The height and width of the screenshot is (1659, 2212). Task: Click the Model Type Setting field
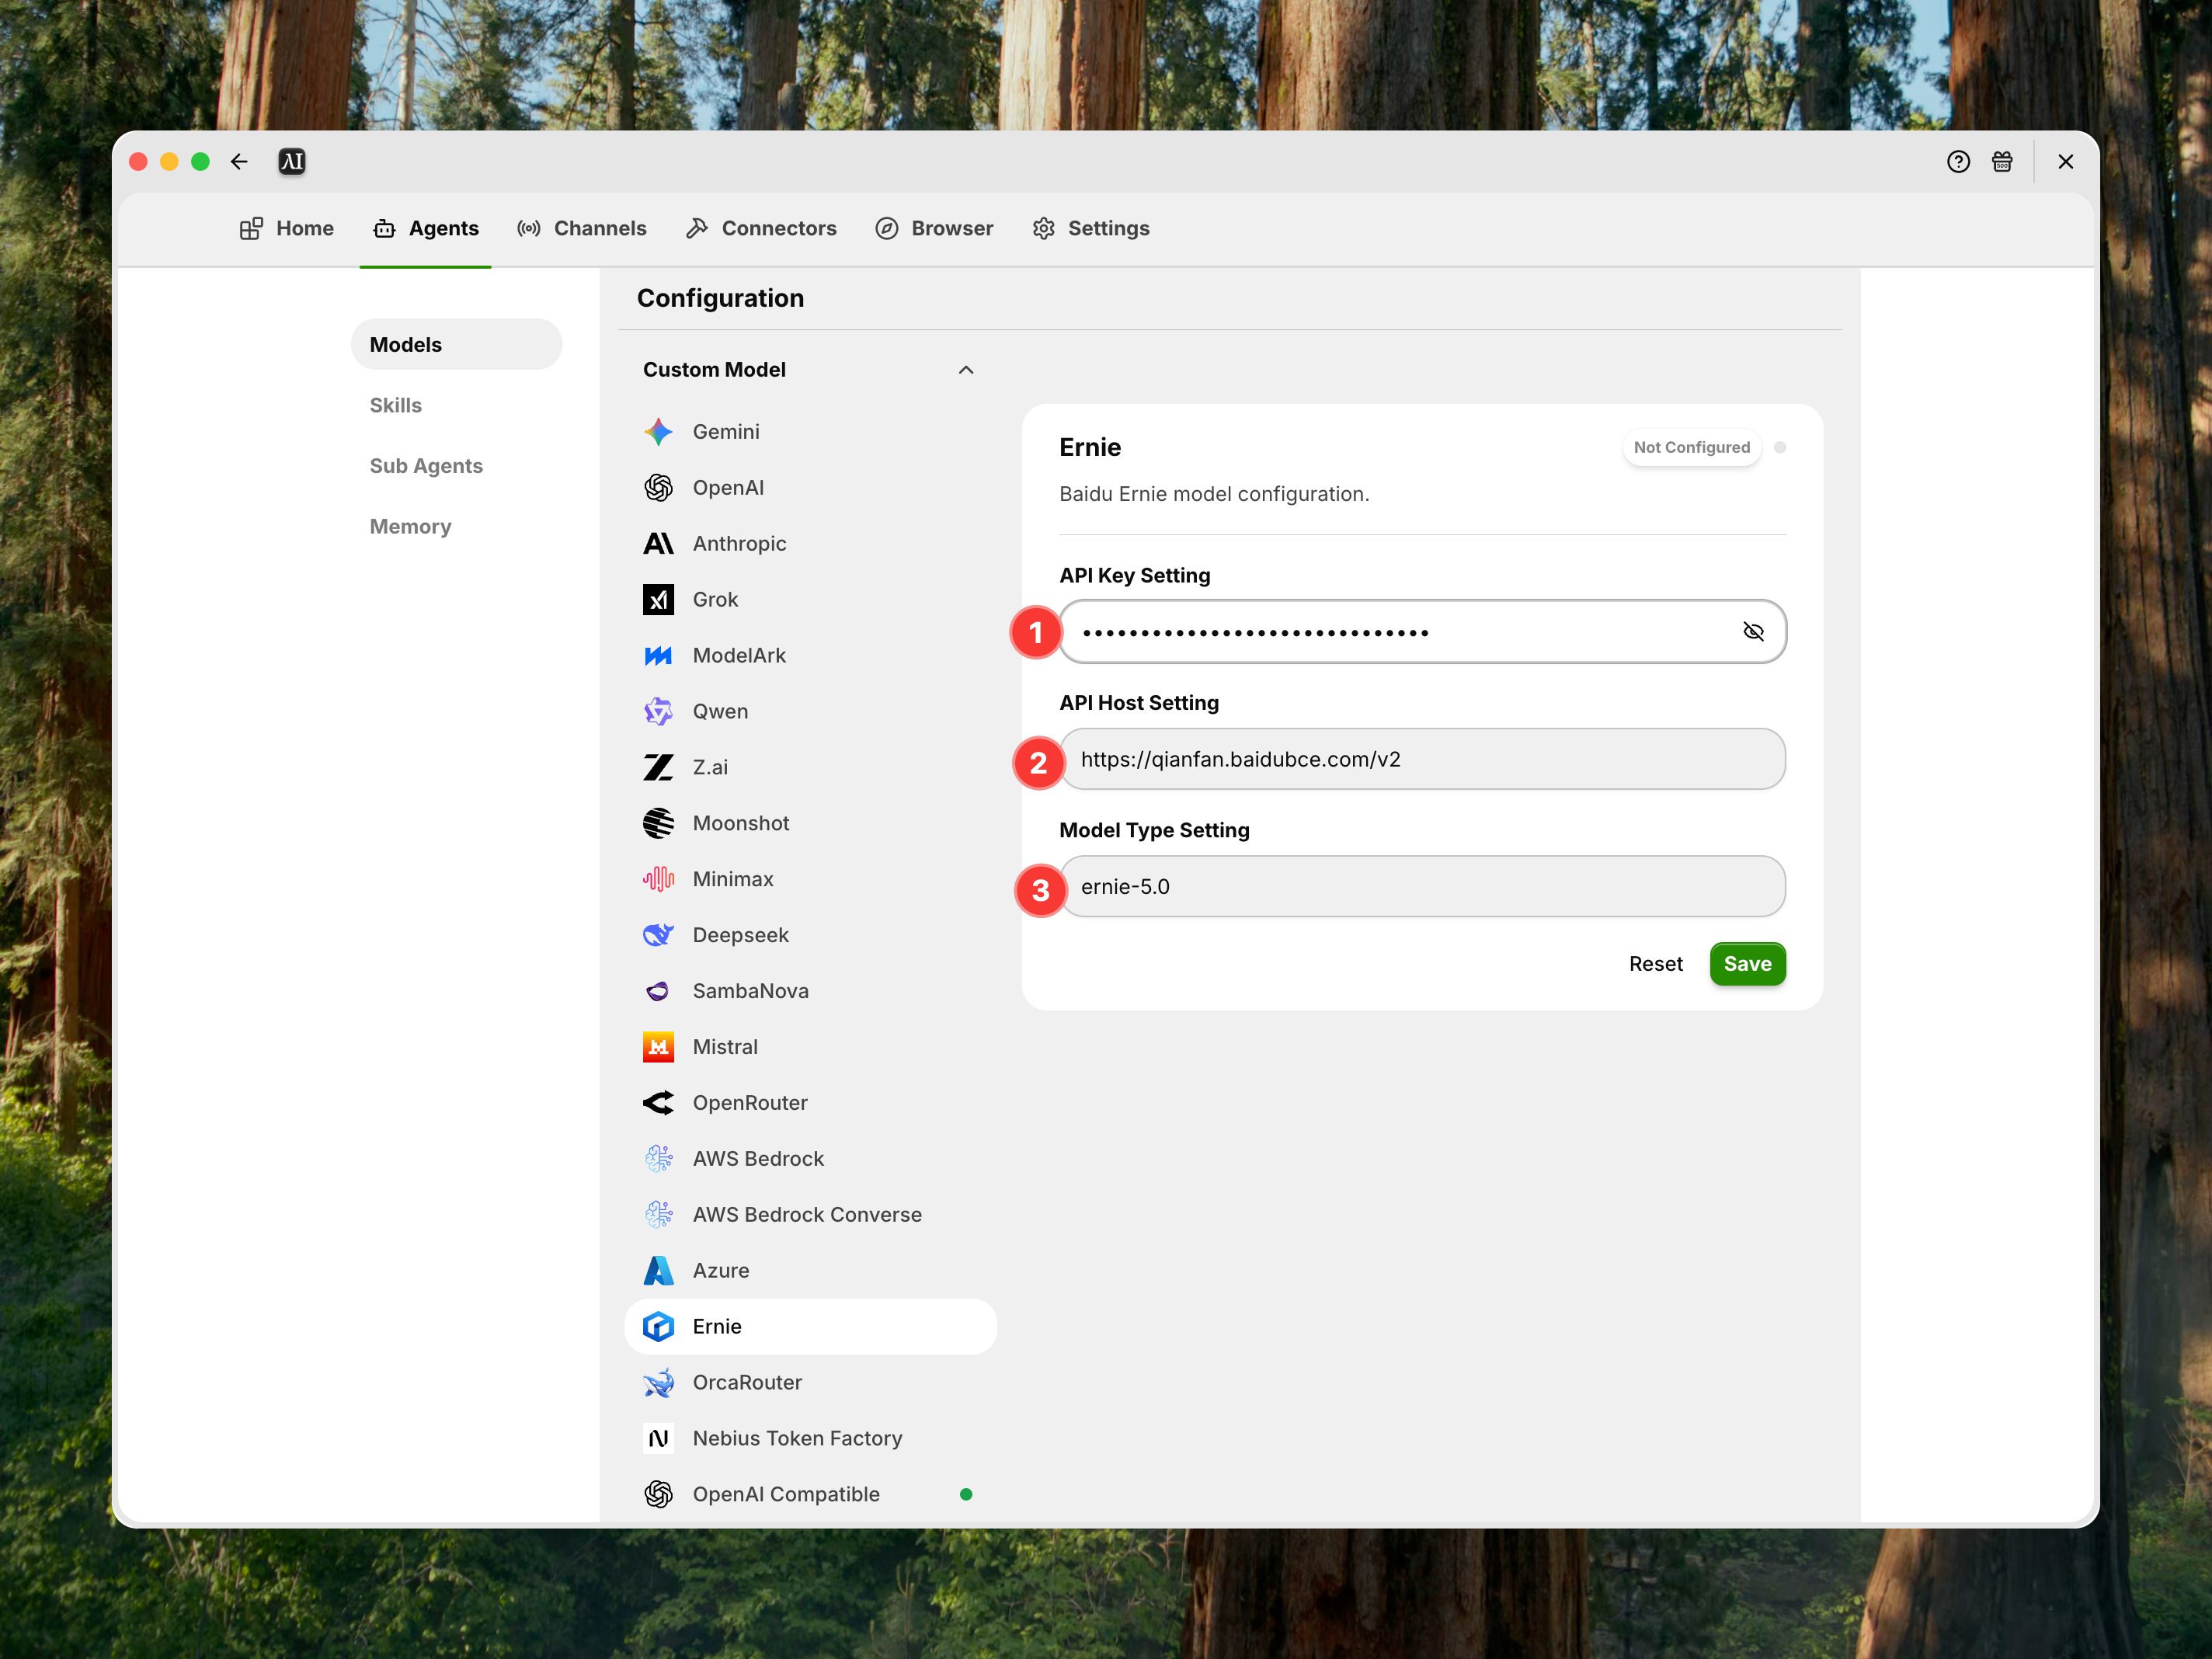(1422, 887)
